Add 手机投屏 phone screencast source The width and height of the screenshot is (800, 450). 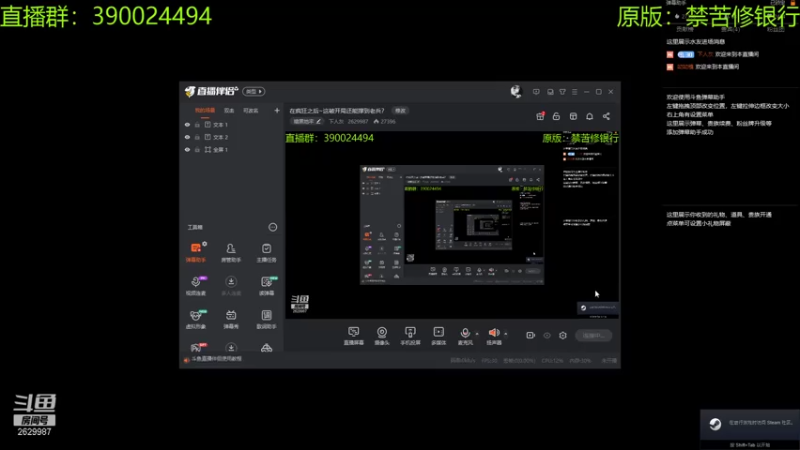coord(410,336)
